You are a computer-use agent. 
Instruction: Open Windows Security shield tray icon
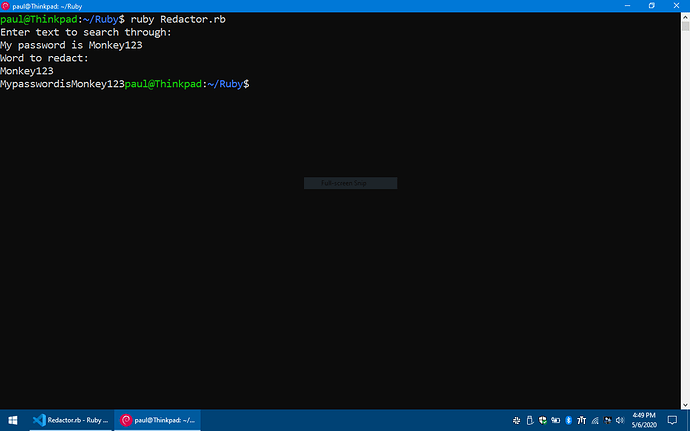coord(543,420)
